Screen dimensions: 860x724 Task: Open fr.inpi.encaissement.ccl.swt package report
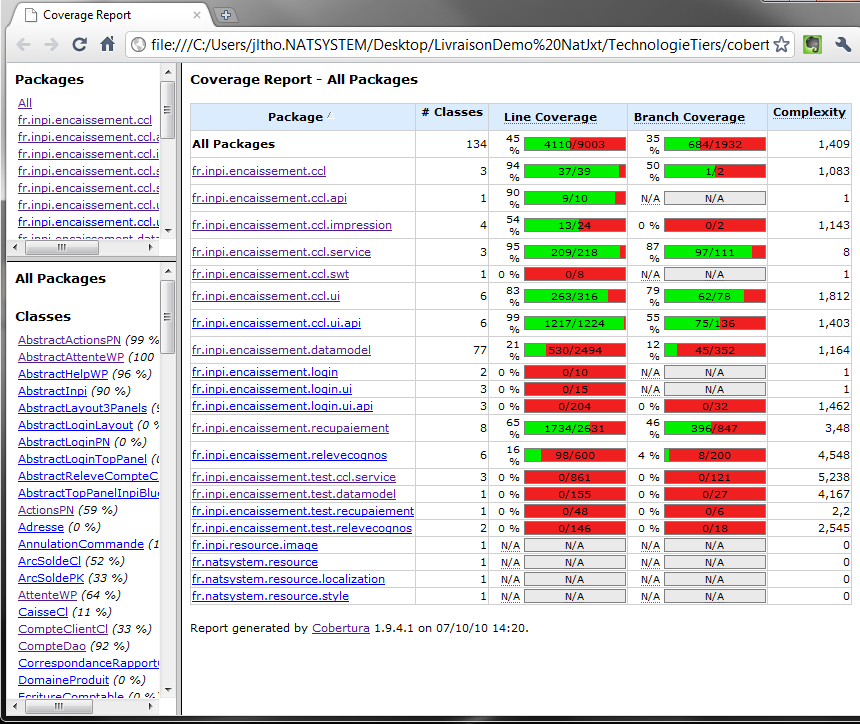click(x=270, y=274)
